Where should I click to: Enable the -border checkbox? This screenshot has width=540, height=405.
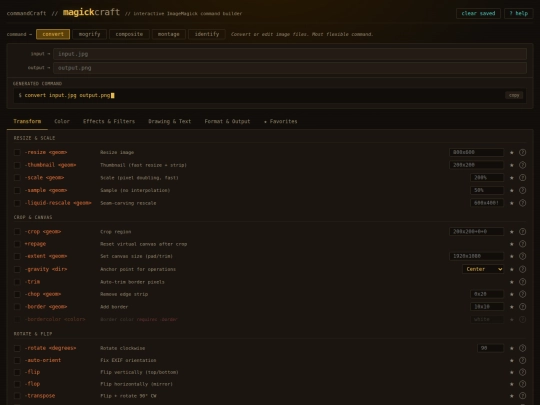(17, 307)
